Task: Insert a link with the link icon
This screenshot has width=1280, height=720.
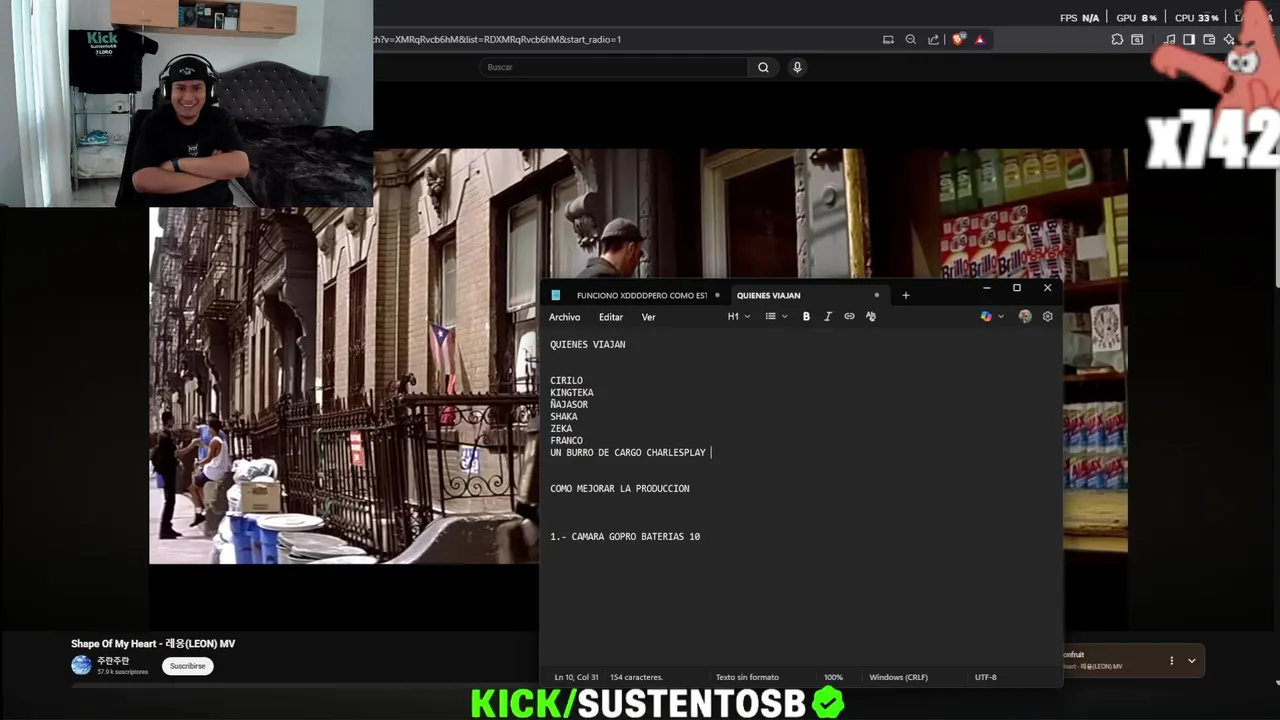Action: pos(849,317)
